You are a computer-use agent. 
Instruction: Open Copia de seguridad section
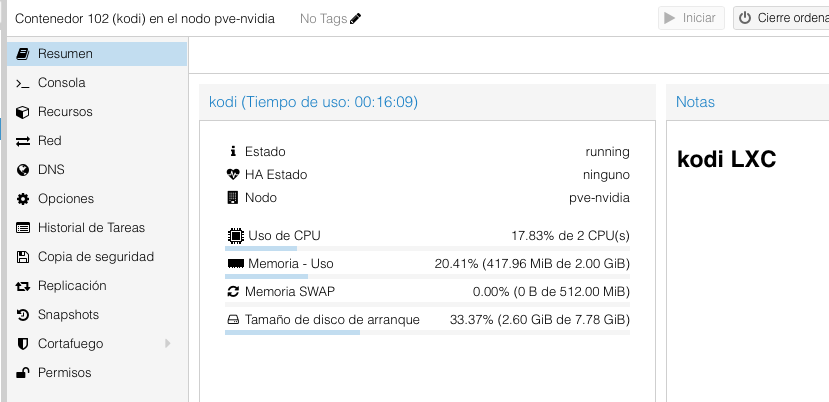[x=95, y=257]
